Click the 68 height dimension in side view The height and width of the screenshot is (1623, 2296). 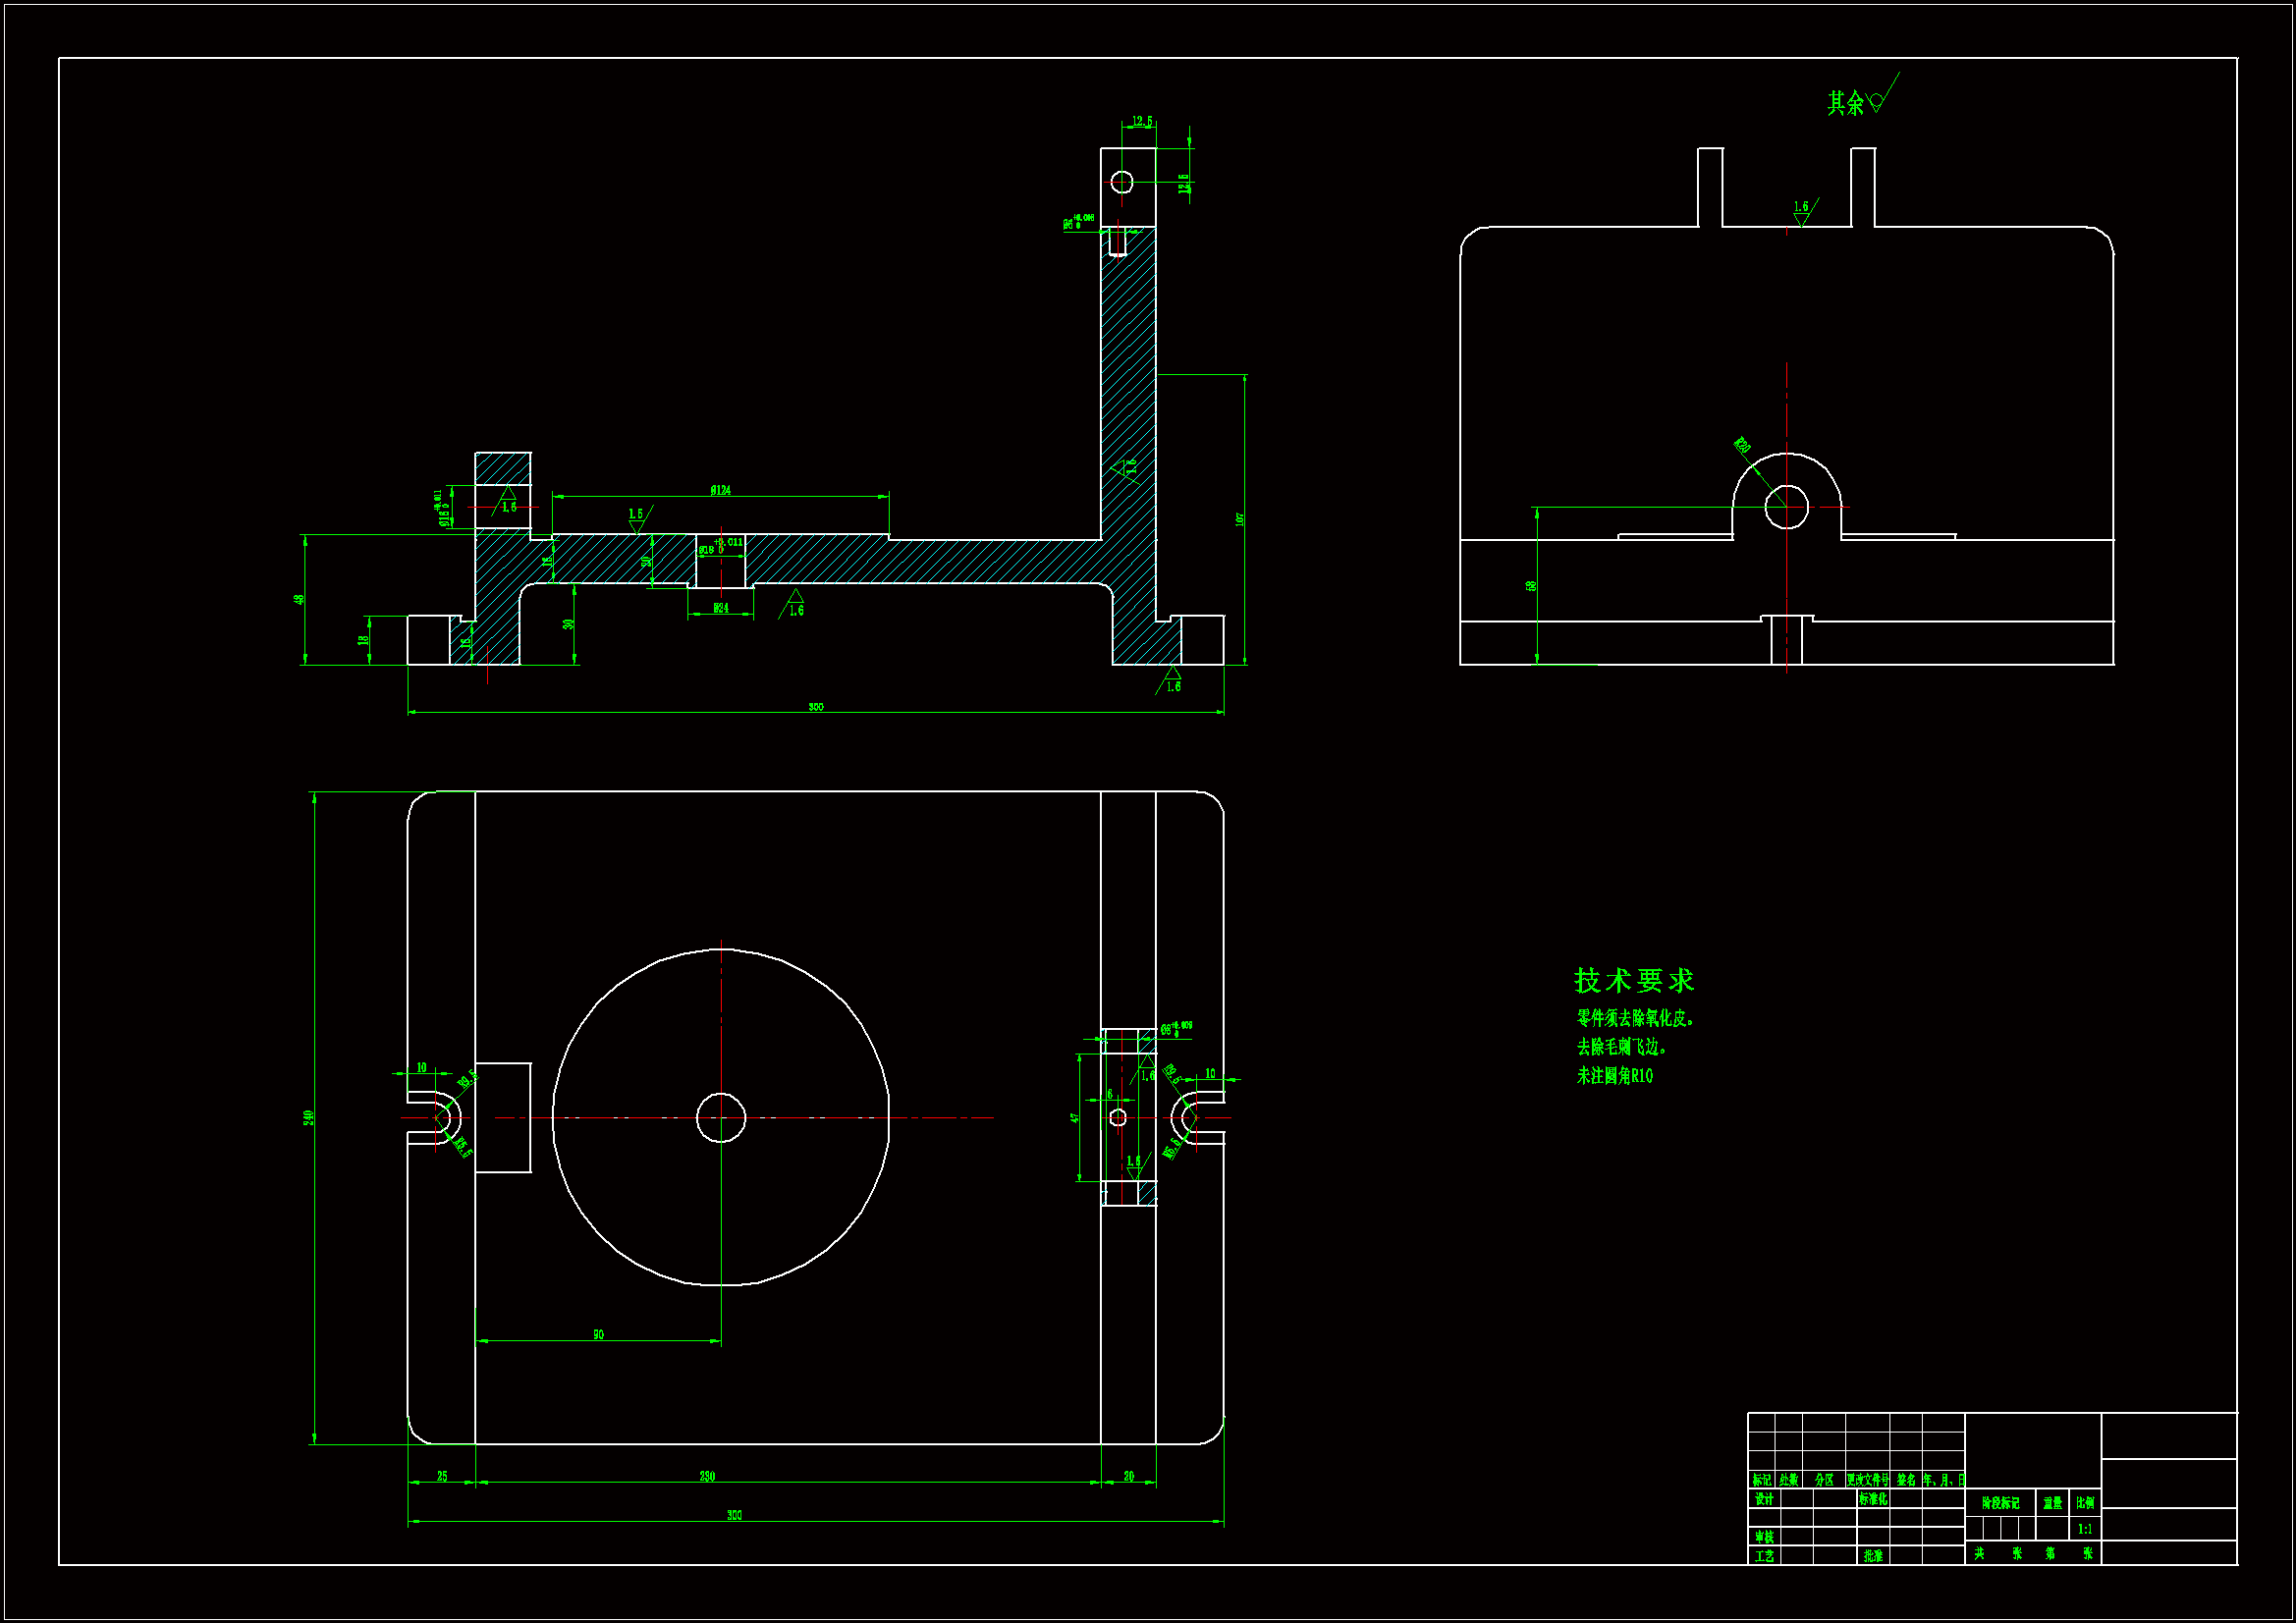pyautogui.click(x=1531, y=586)
